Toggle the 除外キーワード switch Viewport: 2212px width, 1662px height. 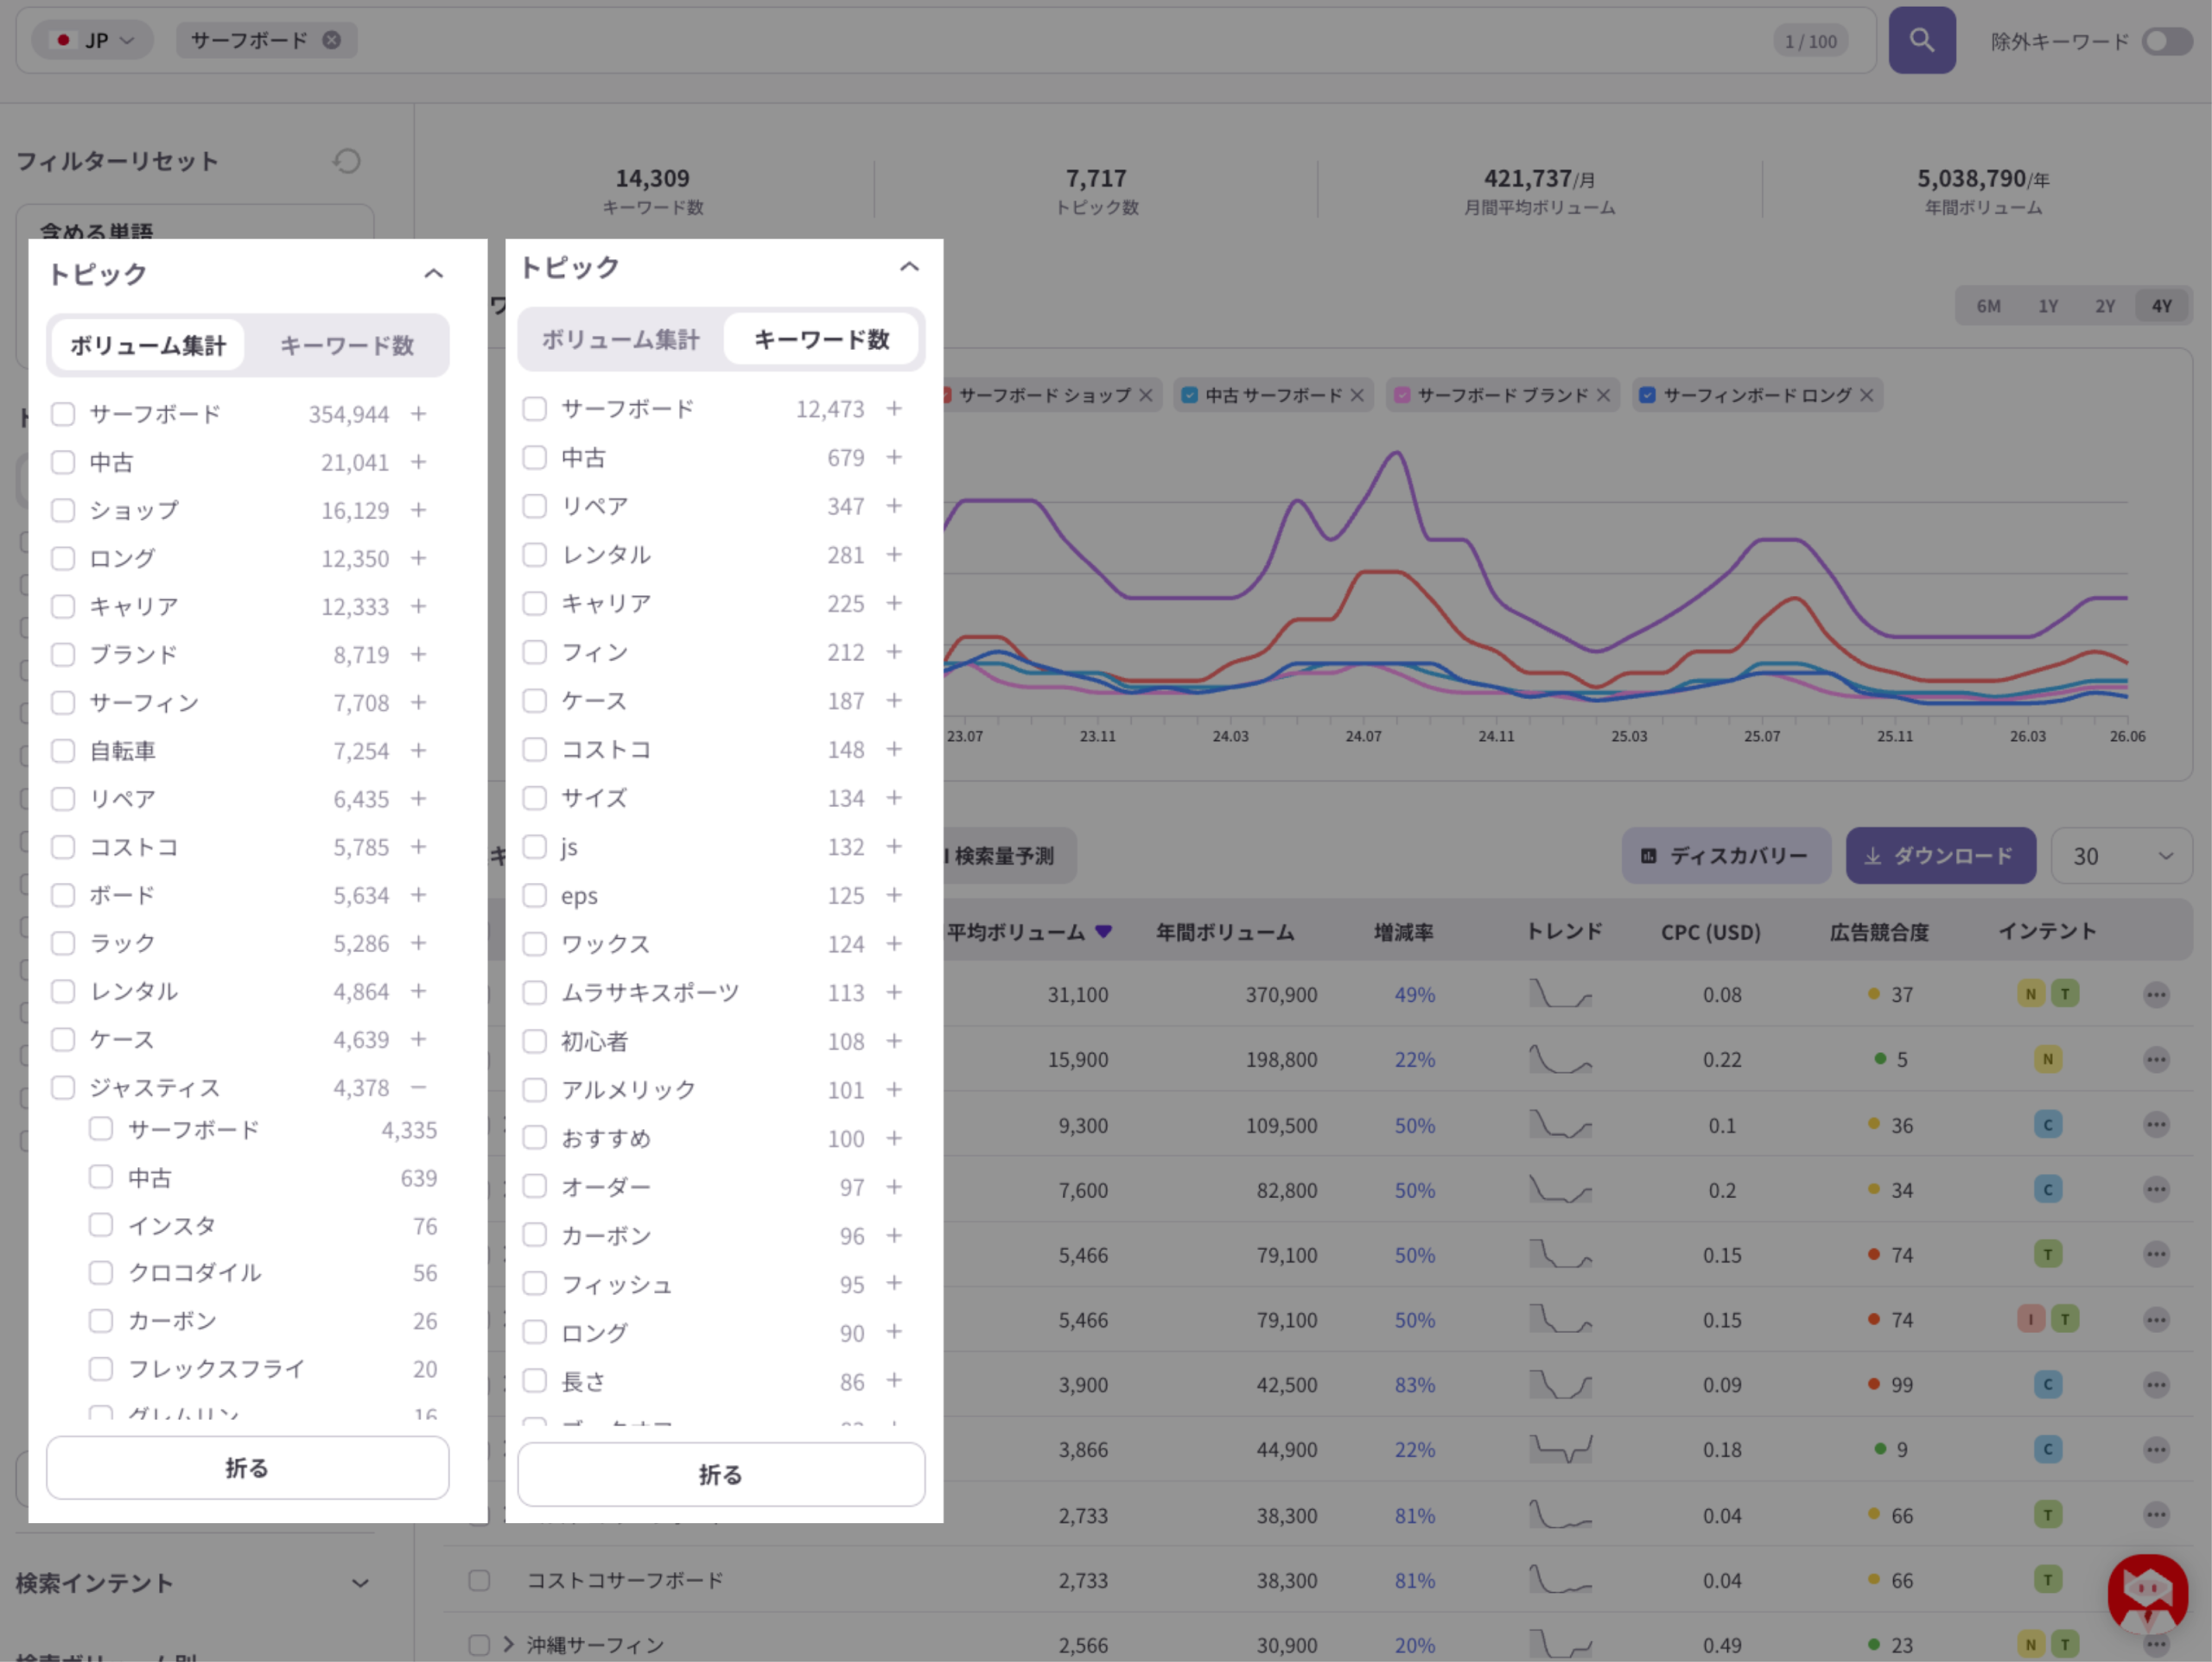[2166, 41]
